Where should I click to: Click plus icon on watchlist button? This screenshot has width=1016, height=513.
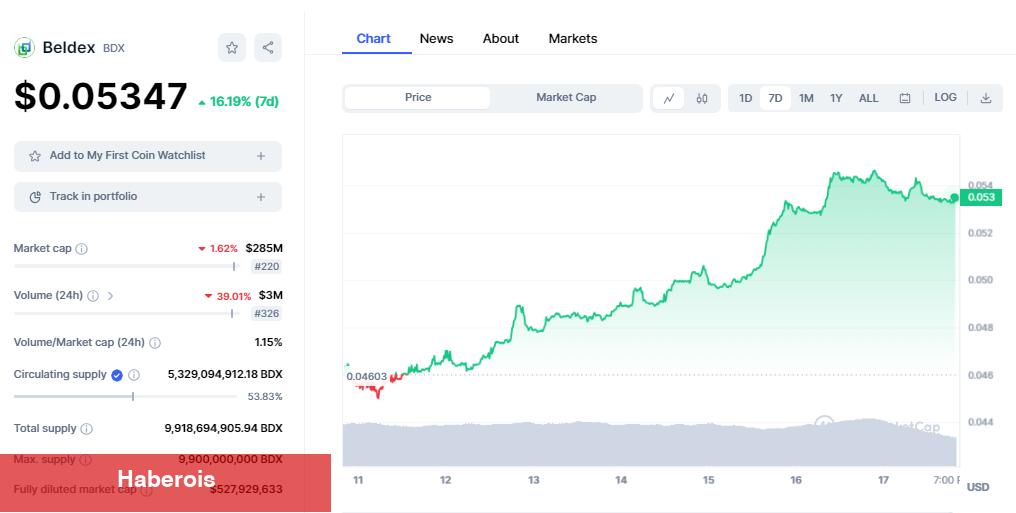coord(261,156)
